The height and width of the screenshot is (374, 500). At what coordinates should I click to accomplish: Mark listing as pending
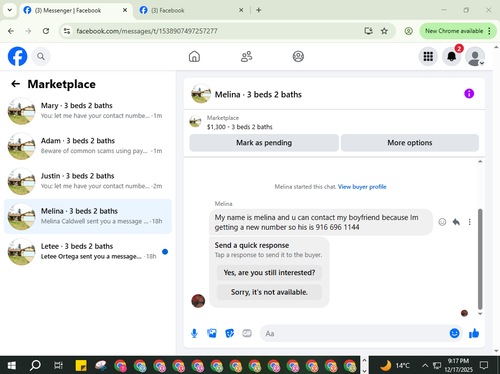coord(264,143)
